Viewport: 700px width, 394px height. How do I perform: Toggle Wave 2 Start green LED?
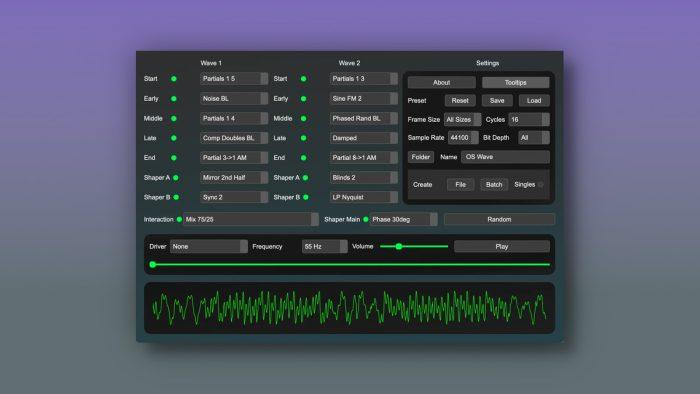coord(304,79)
